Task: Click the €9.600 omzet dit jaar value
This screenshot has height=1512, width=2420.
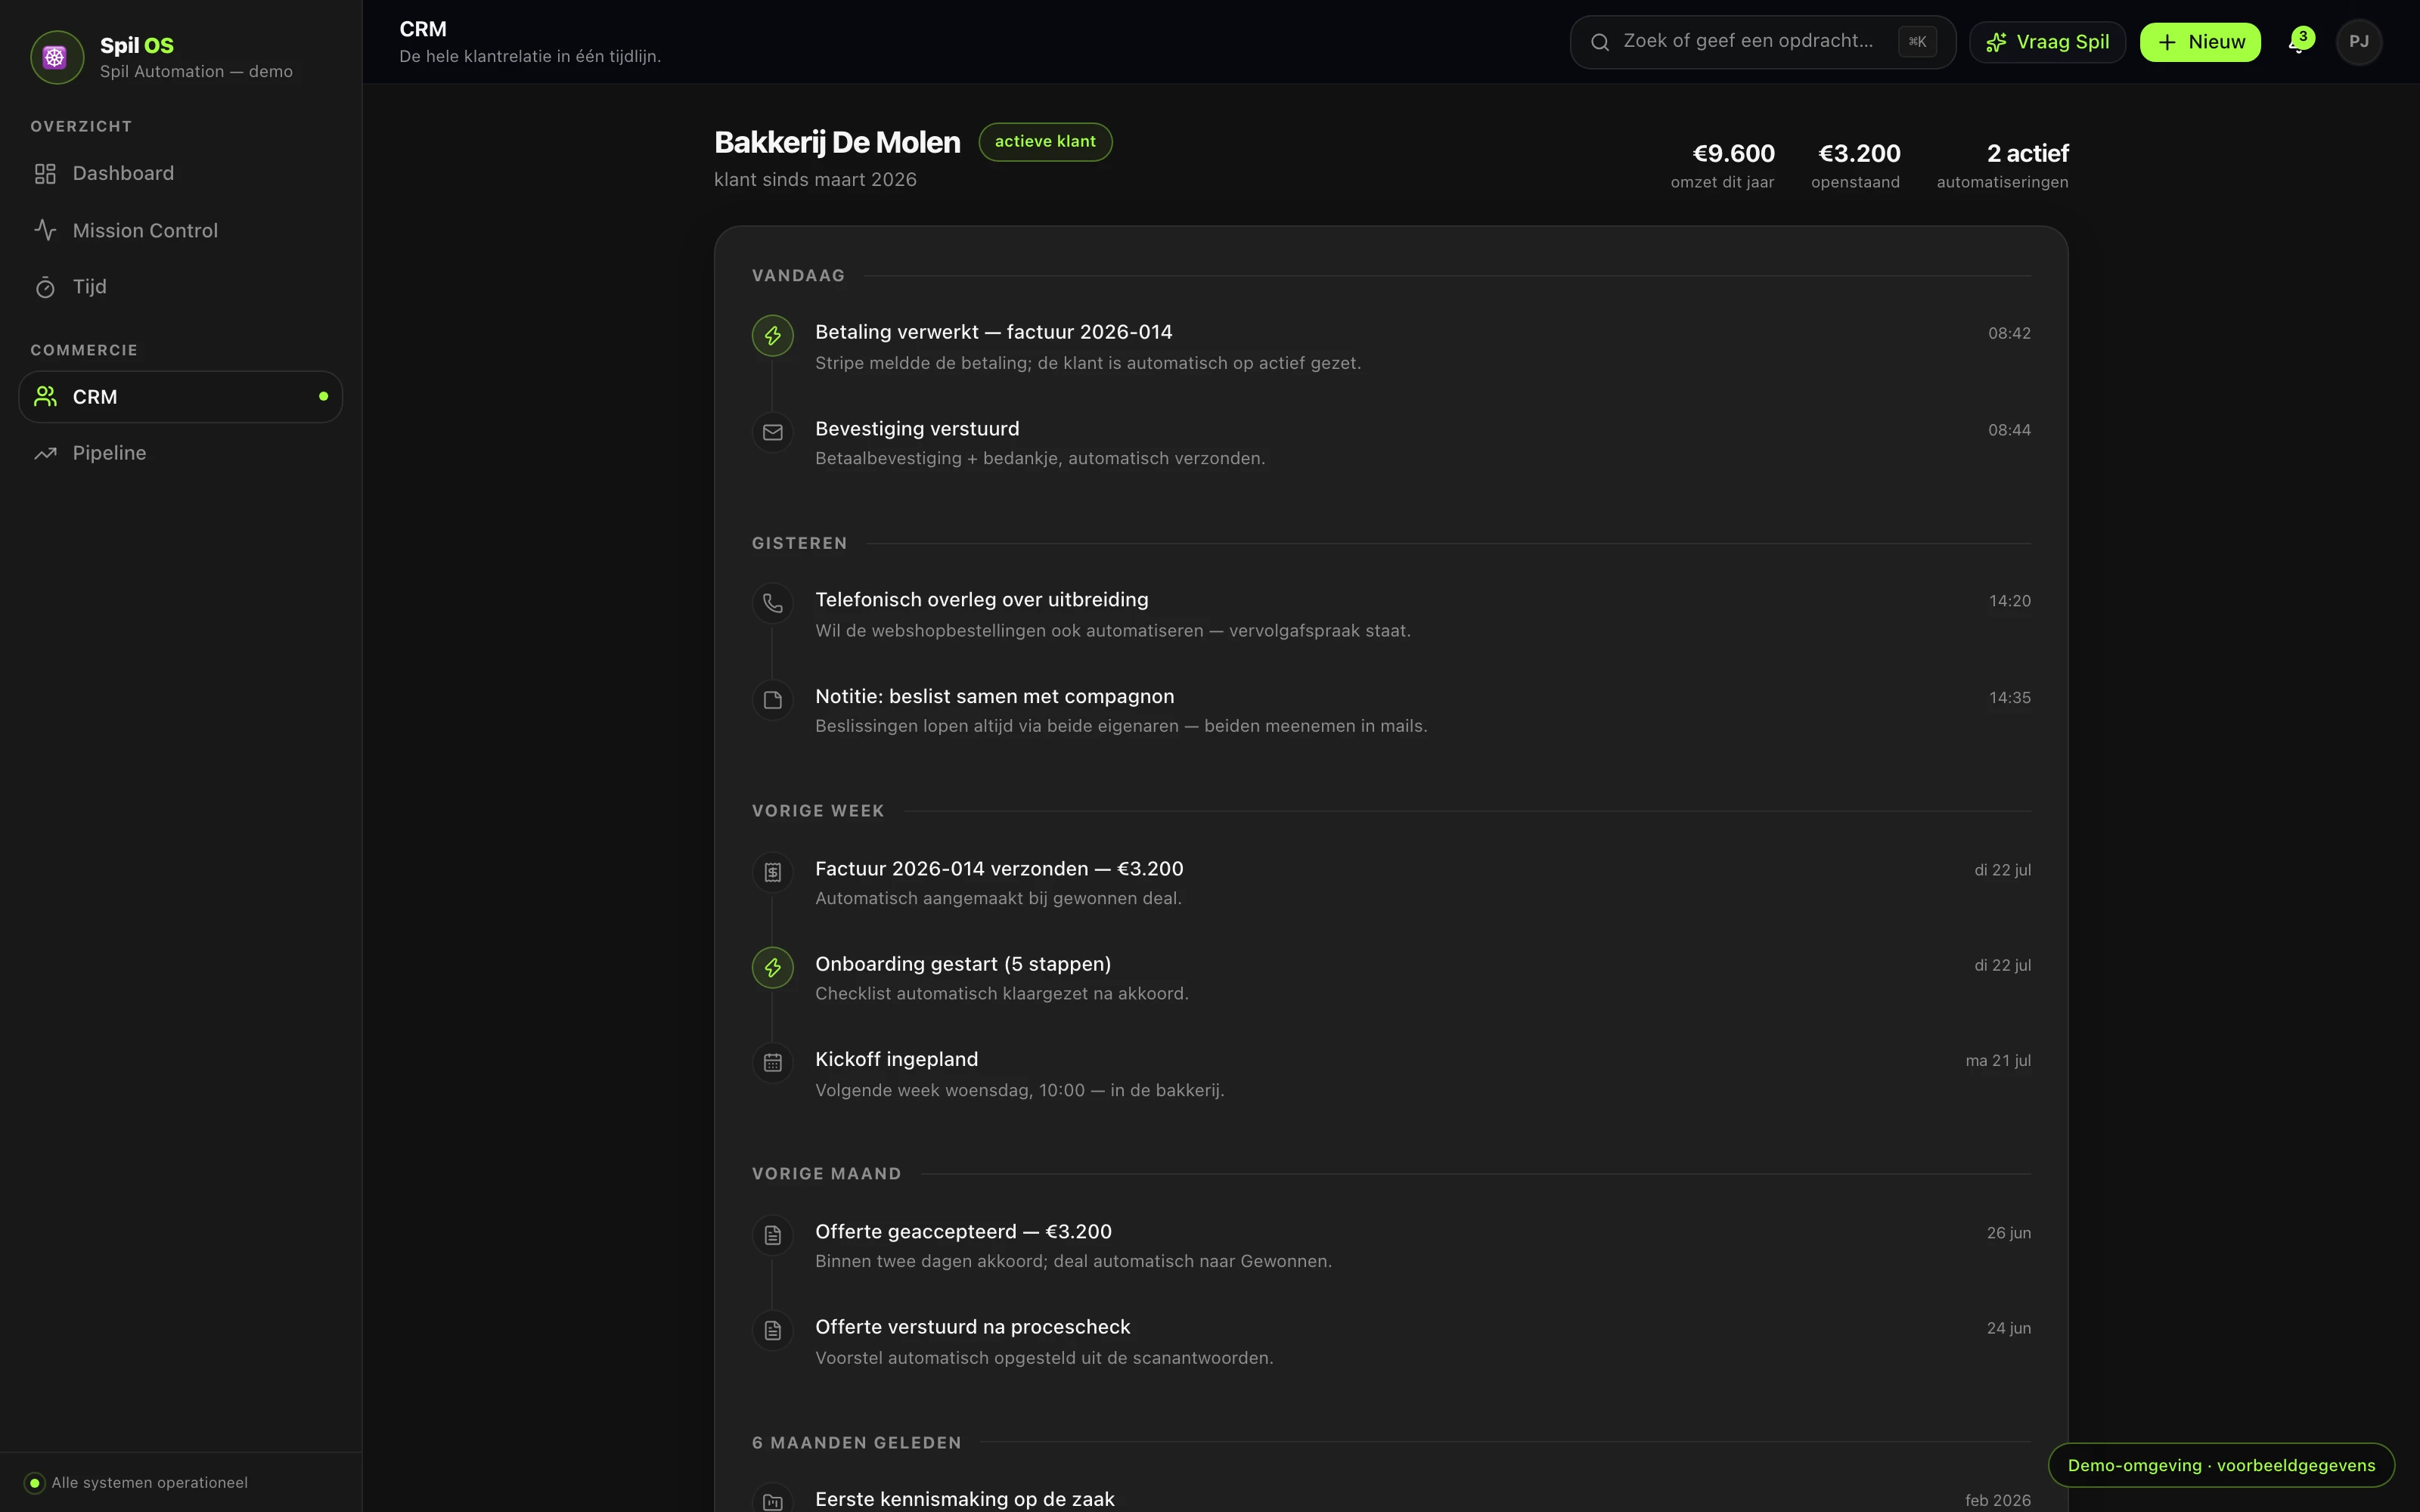Action: pos(1733,154)
